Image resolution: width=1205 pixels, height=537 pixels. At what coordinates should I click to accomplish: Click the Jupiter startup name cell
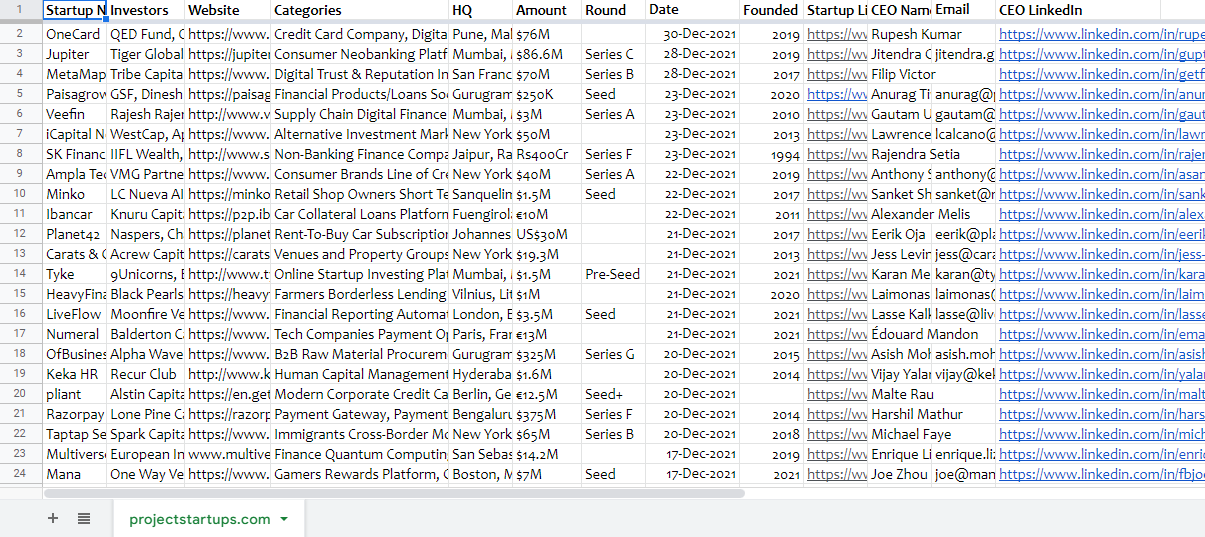75,54
